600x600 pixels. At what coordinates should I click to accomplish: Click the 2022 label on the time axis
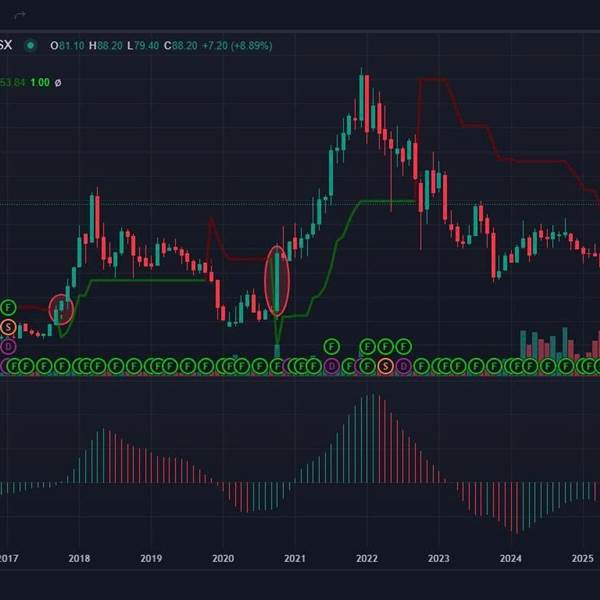tap(367, 558)
